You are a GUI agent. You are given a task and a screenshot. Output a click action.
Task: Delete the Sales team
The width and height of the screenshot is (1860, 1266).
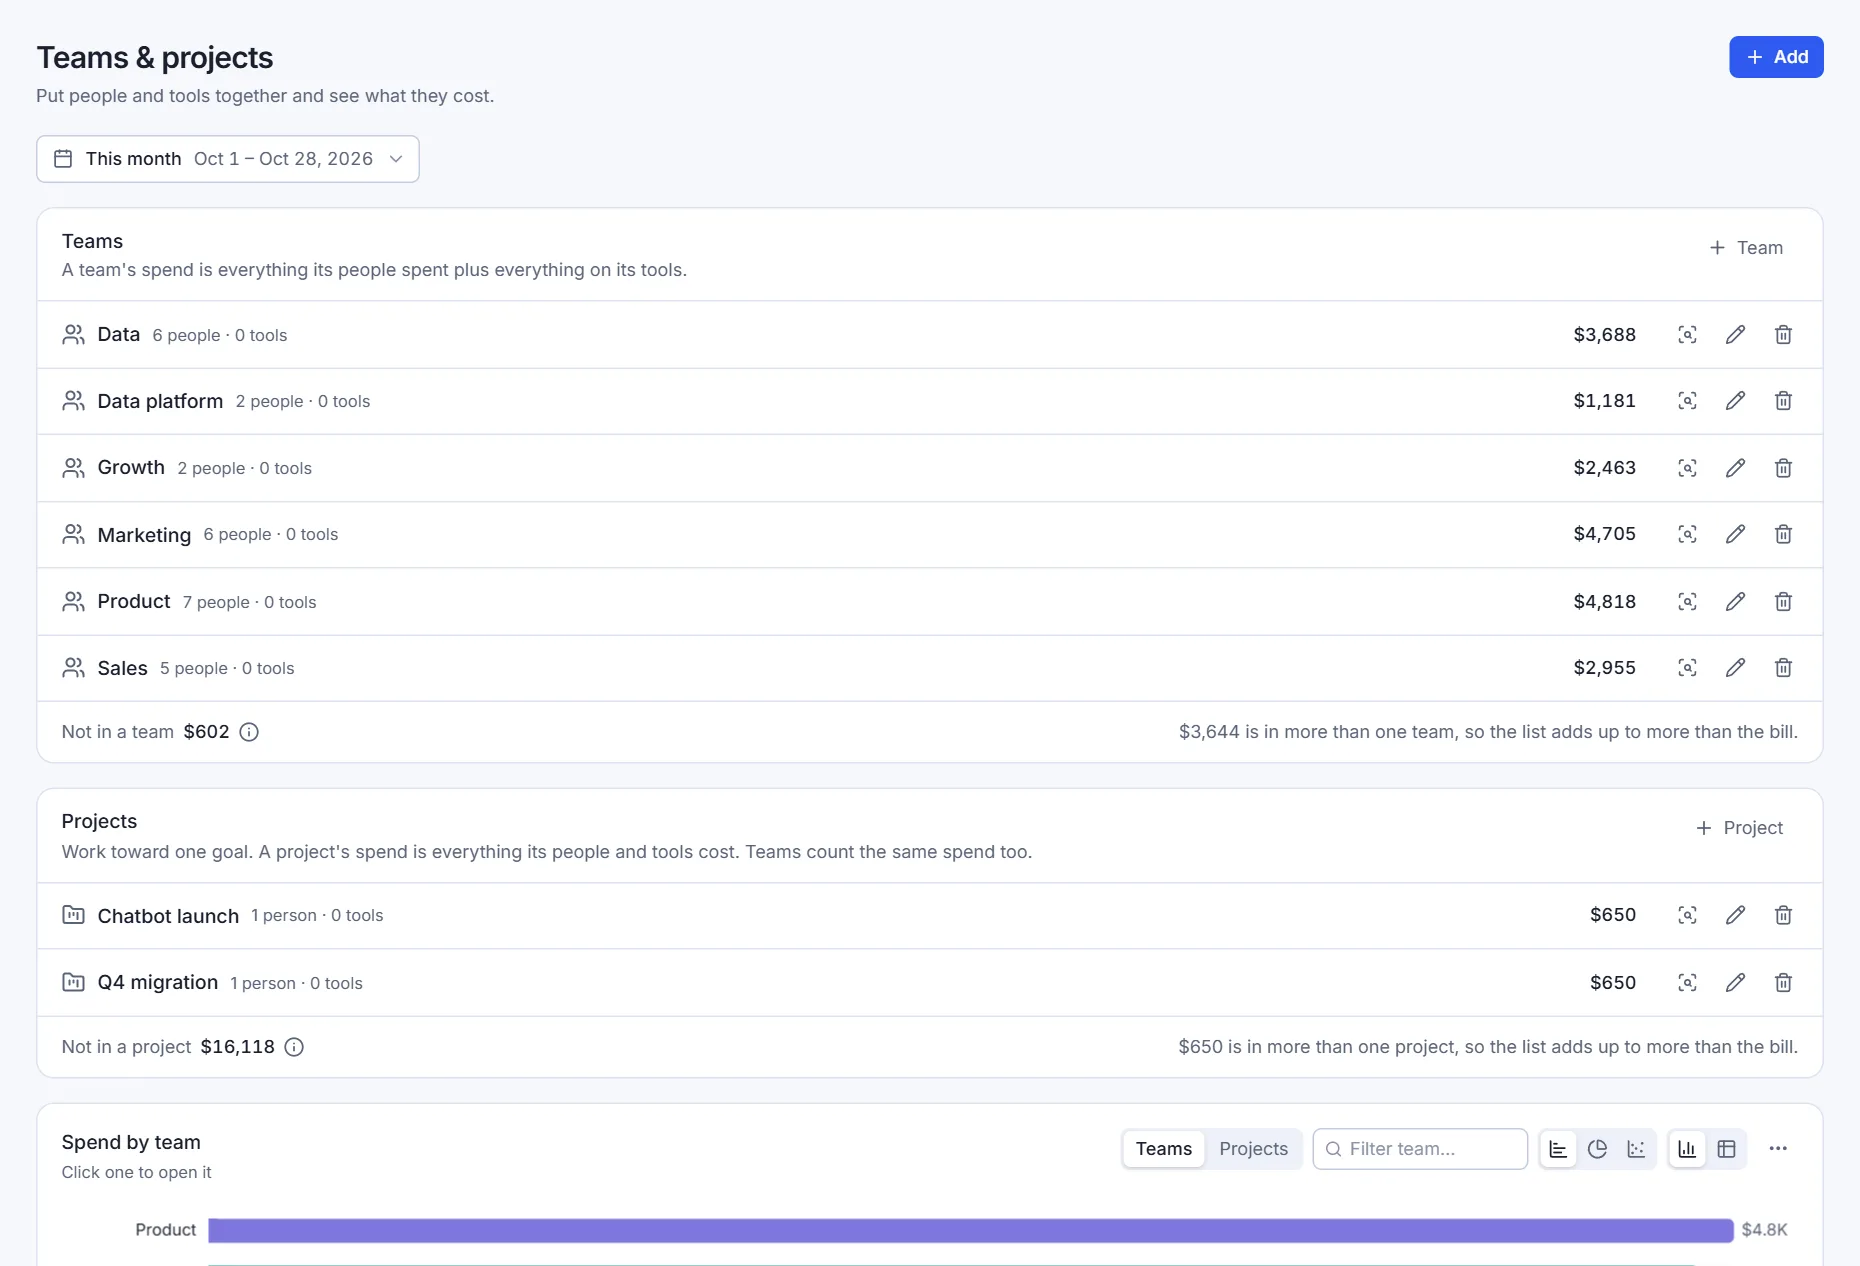coord(1783,667)
